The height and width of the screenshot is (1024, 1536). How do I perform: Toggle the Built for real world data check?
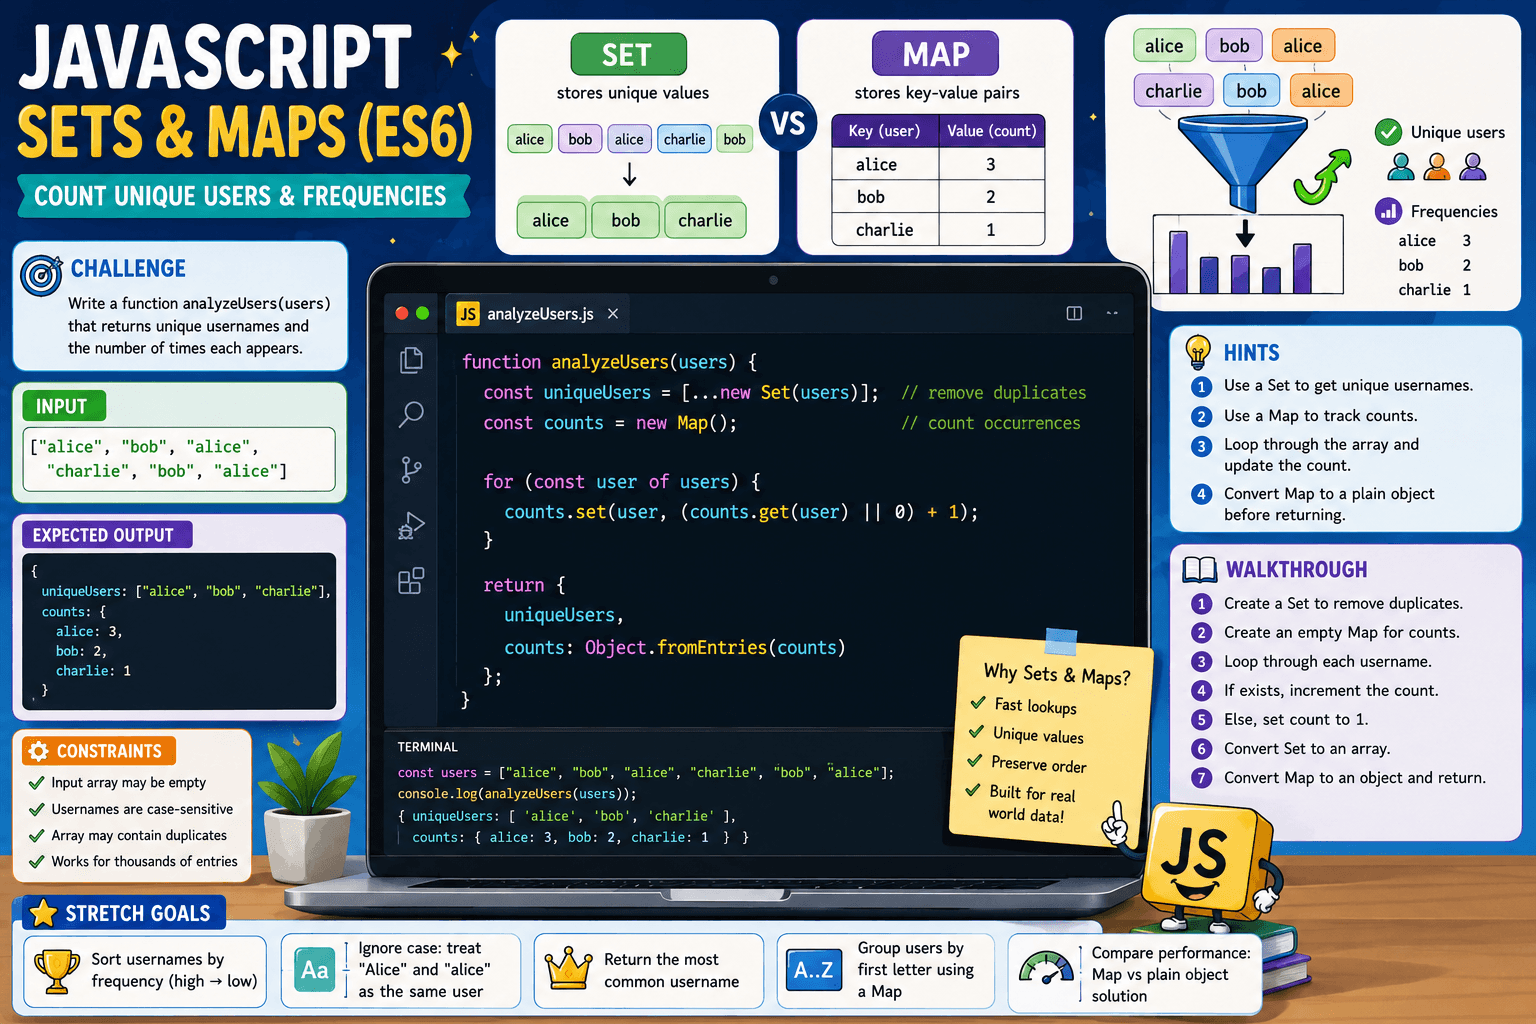(x=972, y=790)
